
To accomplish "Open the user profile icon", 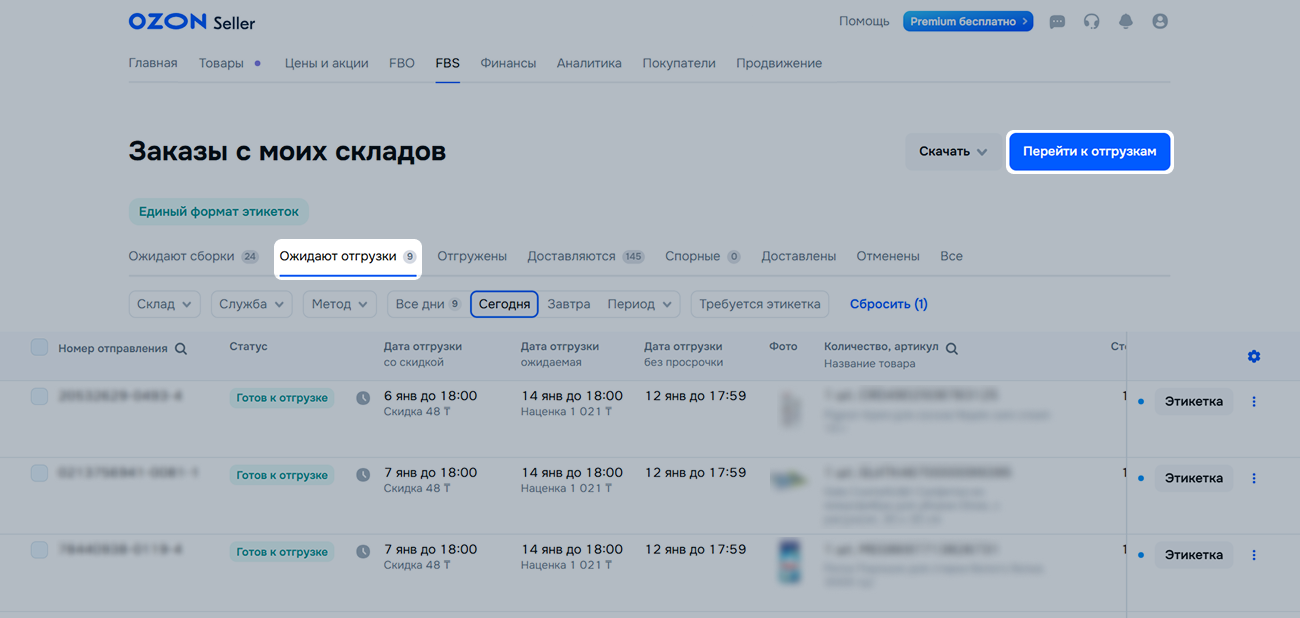I will coord(1160,22).
